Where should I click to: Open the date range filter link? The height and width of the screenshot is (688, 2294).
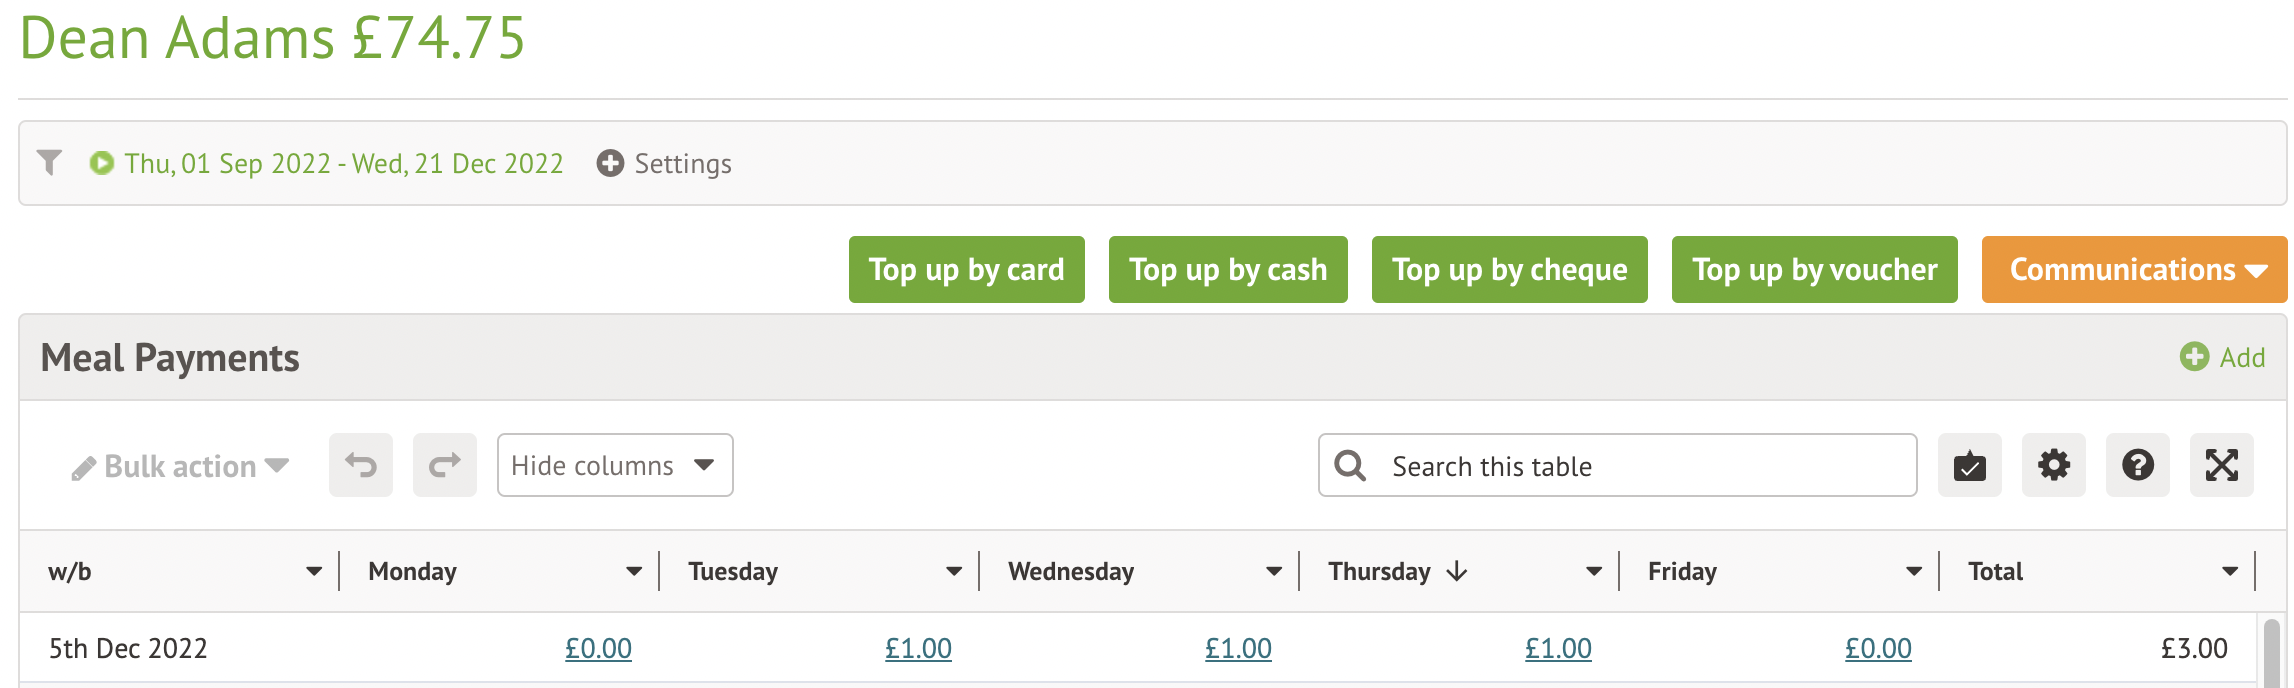[x=343, y=163]
